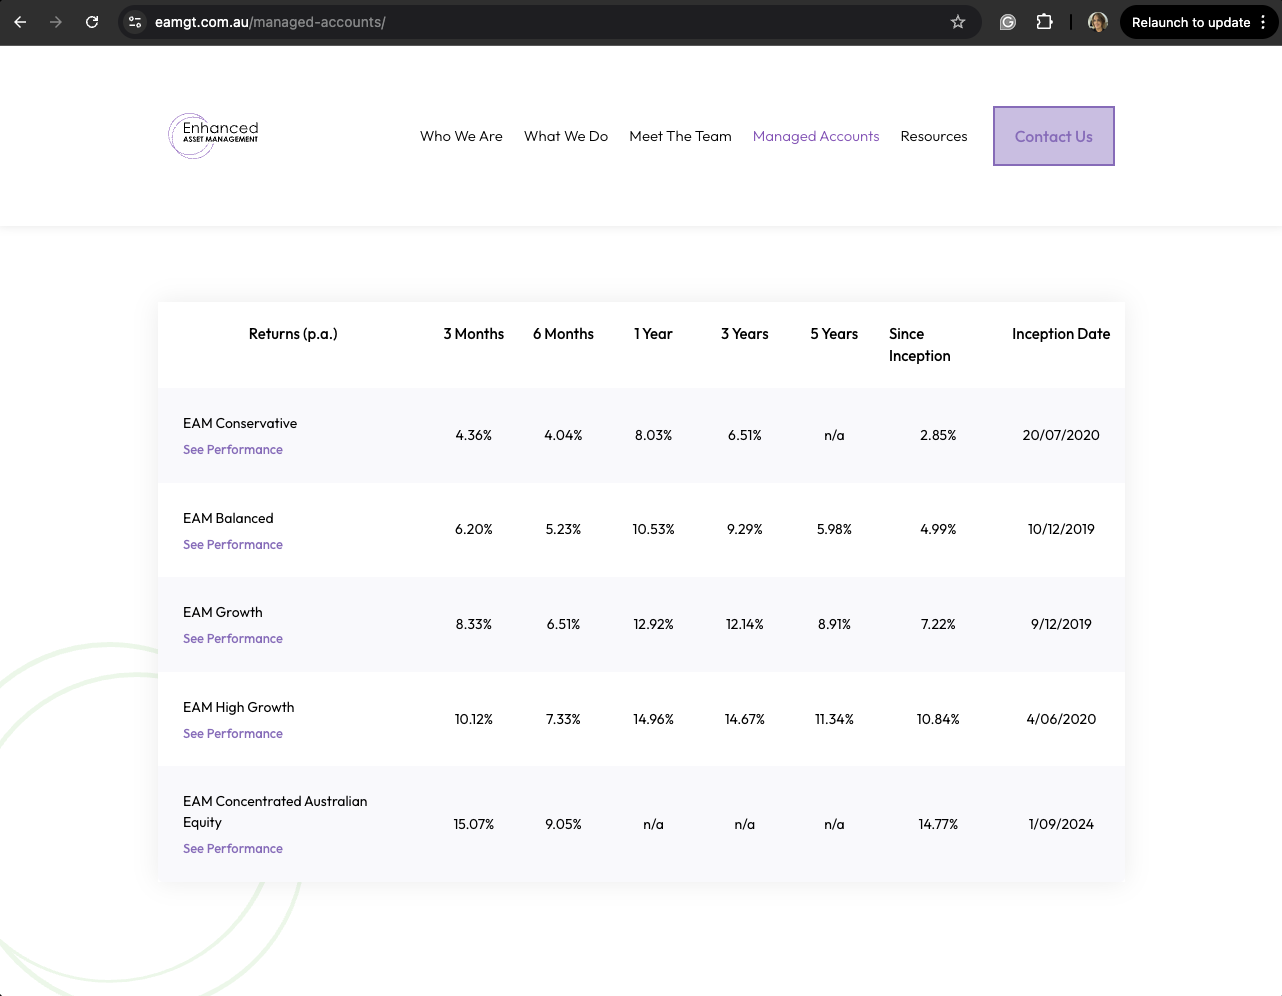Click the Since Inception column header
Screen dimensions: 1282x996
[920, 345]
